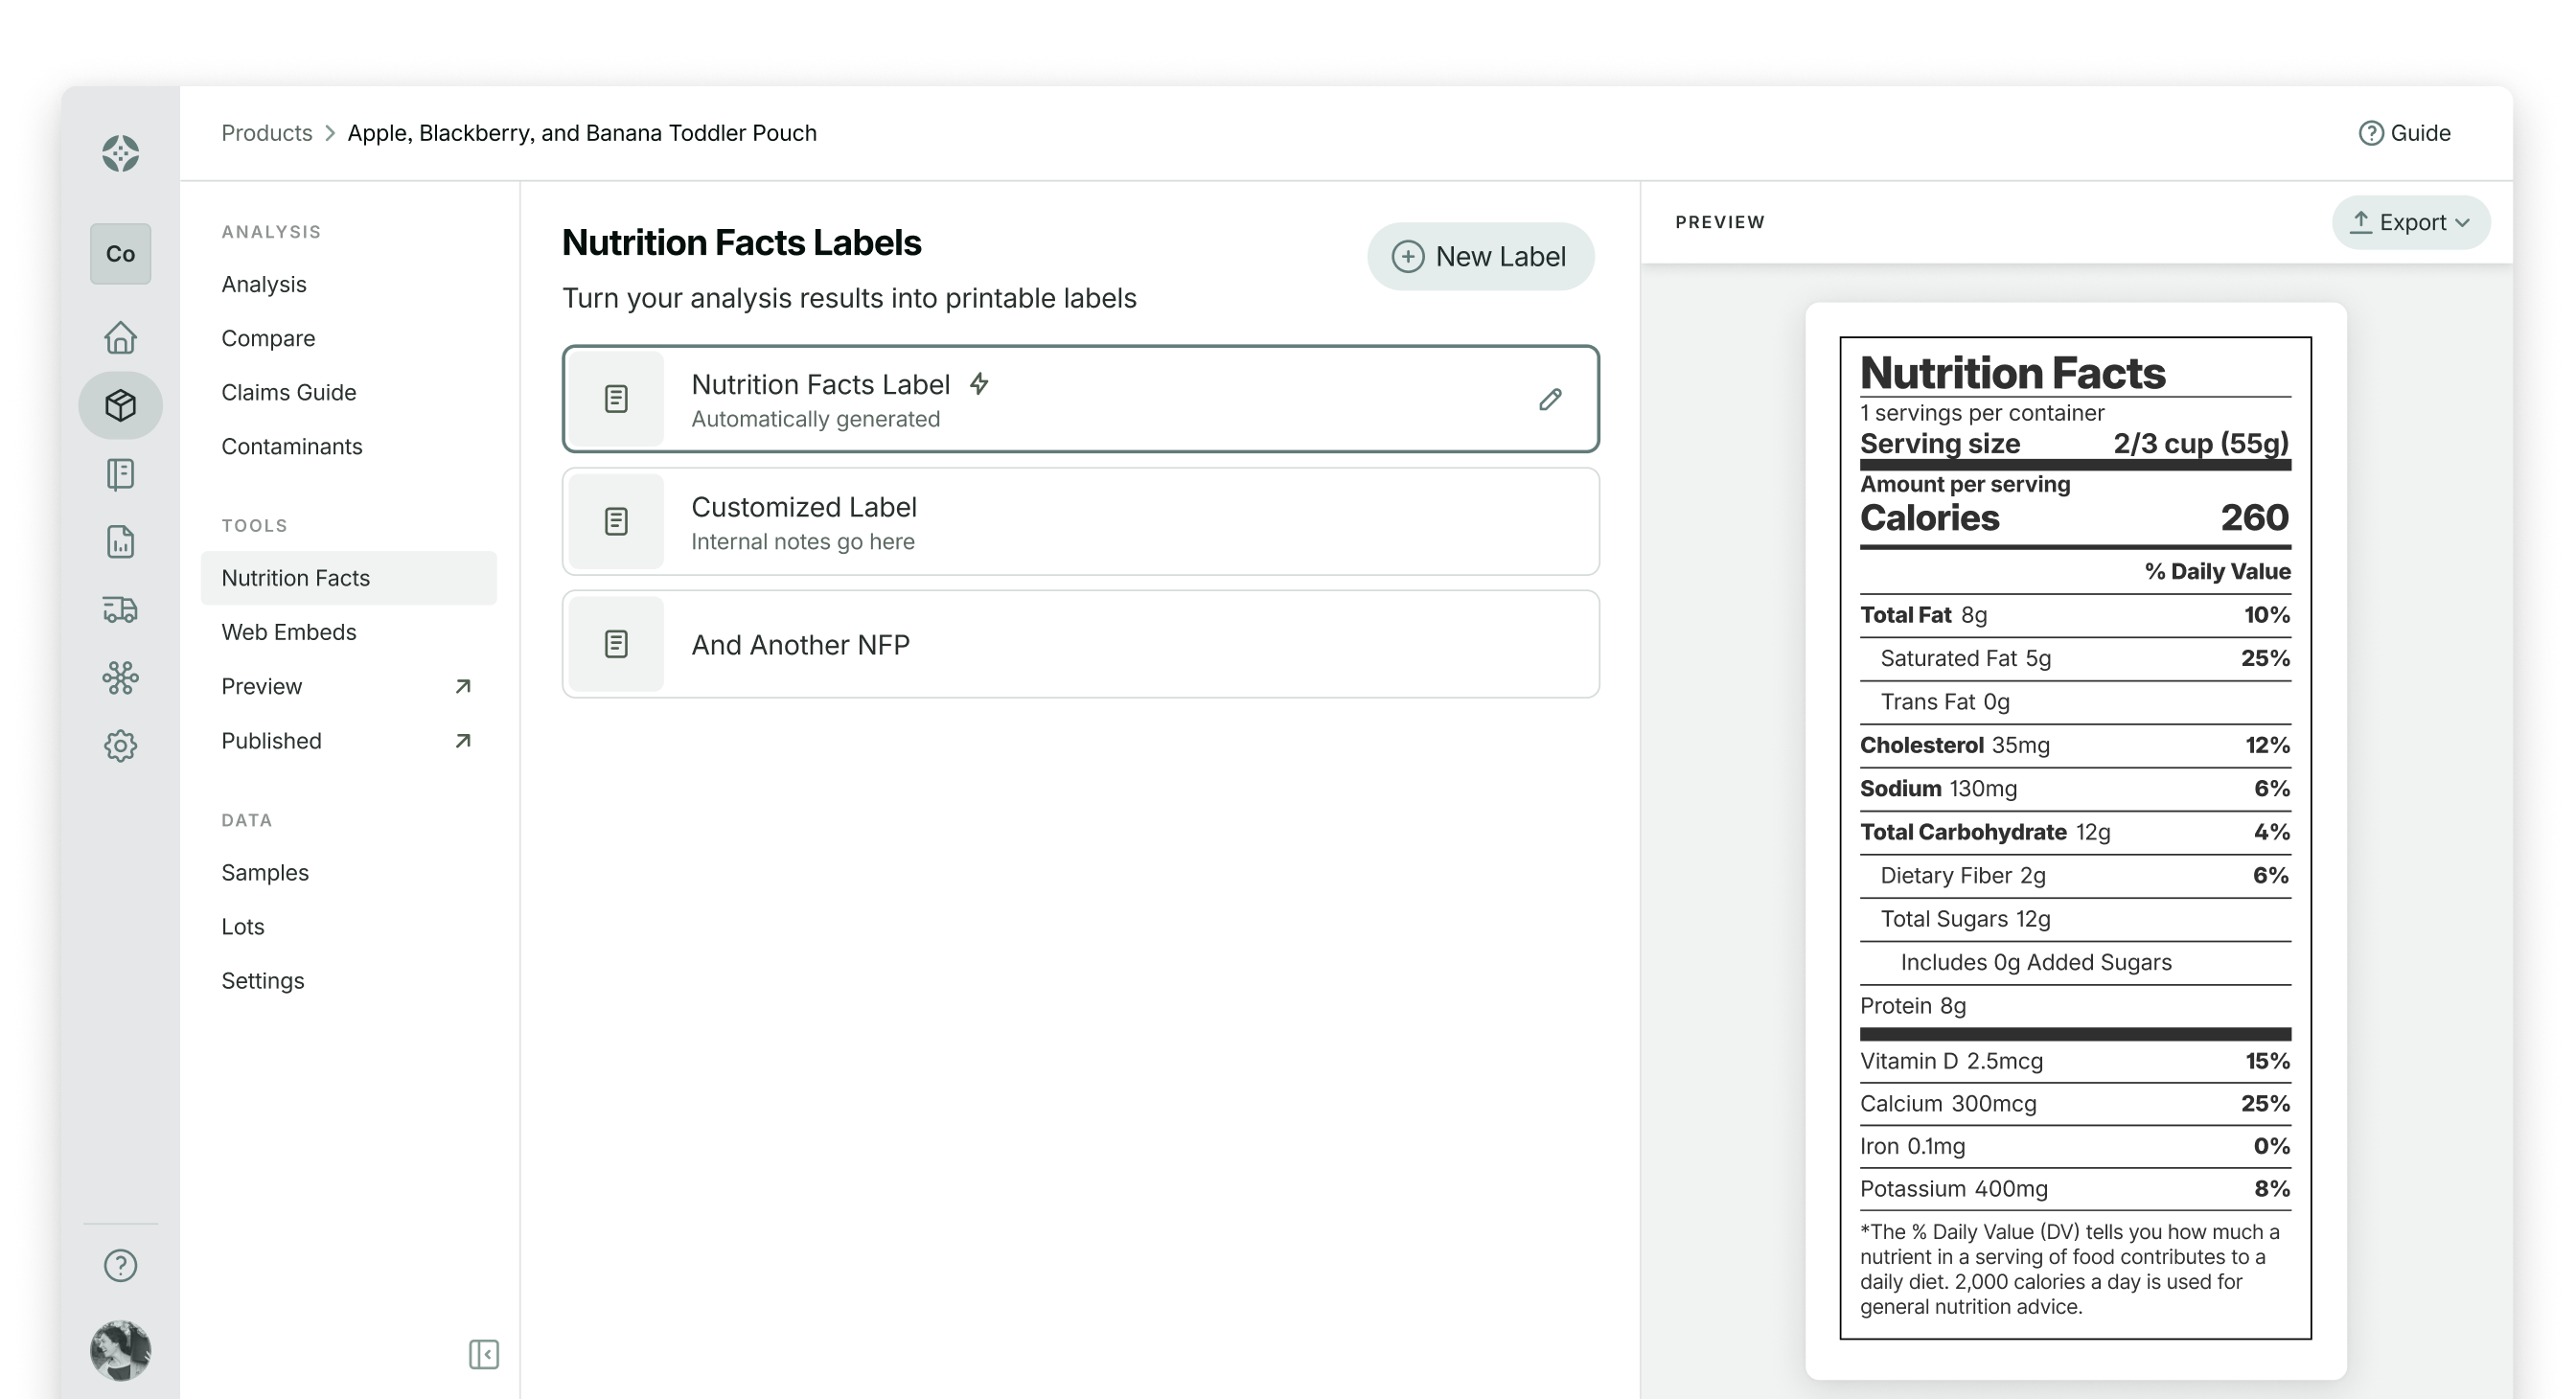This screenshot has width=2576, height=1399.
Task: Open the reports document chart icon
Action: pos(120,542)
